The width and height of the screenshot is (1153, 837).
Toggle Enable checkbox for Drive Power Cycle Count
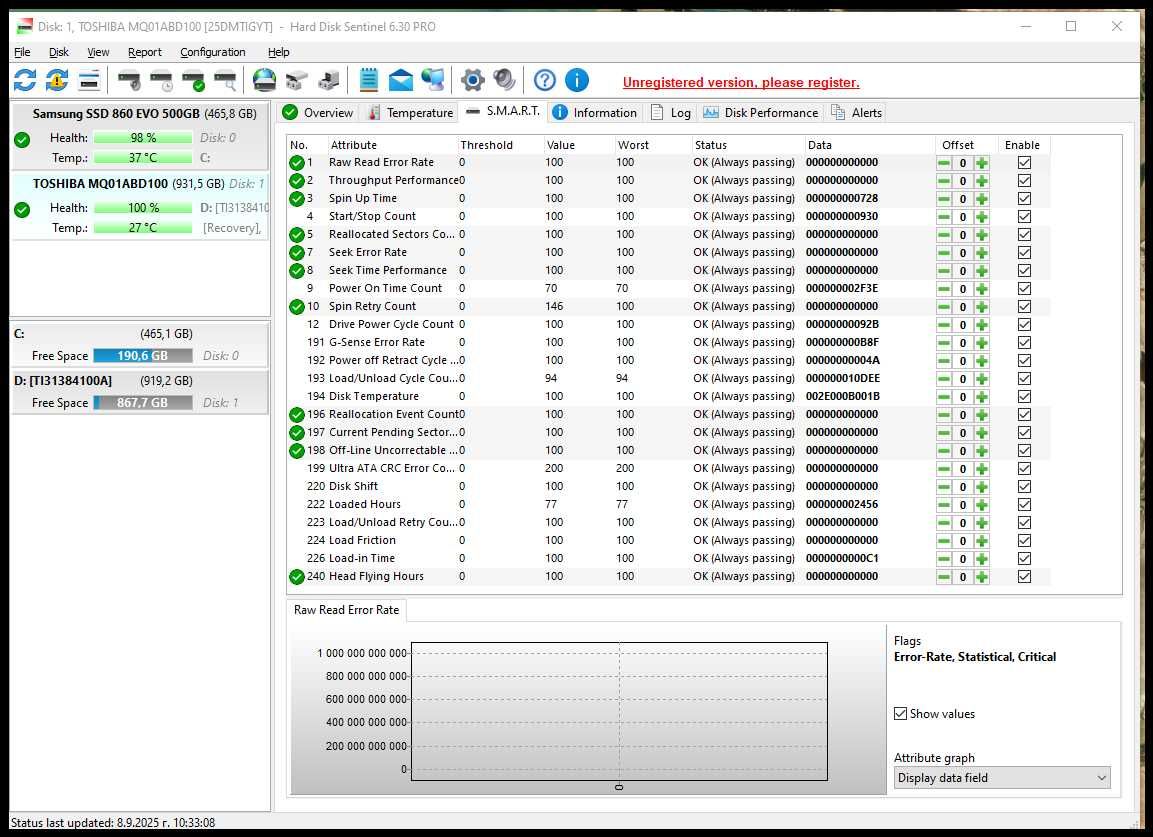(x=1024, y=324)
